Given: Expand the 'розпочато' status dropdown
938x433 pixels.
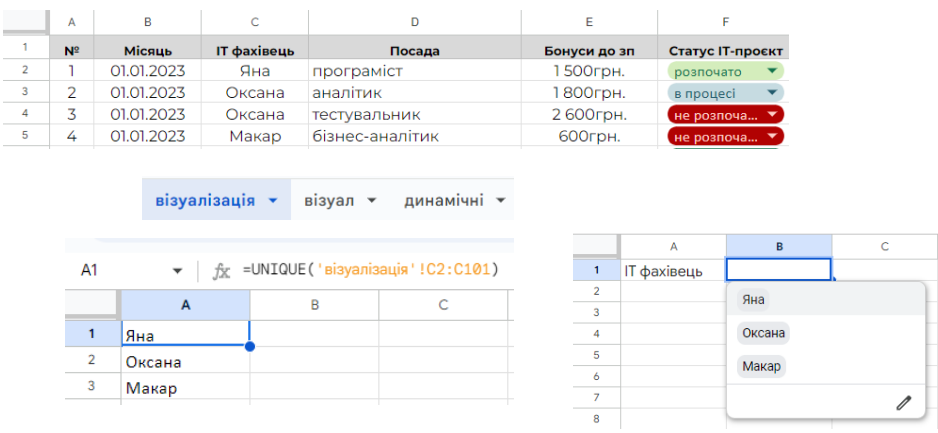Looking at the screenshot, I should tap(771, 72).
